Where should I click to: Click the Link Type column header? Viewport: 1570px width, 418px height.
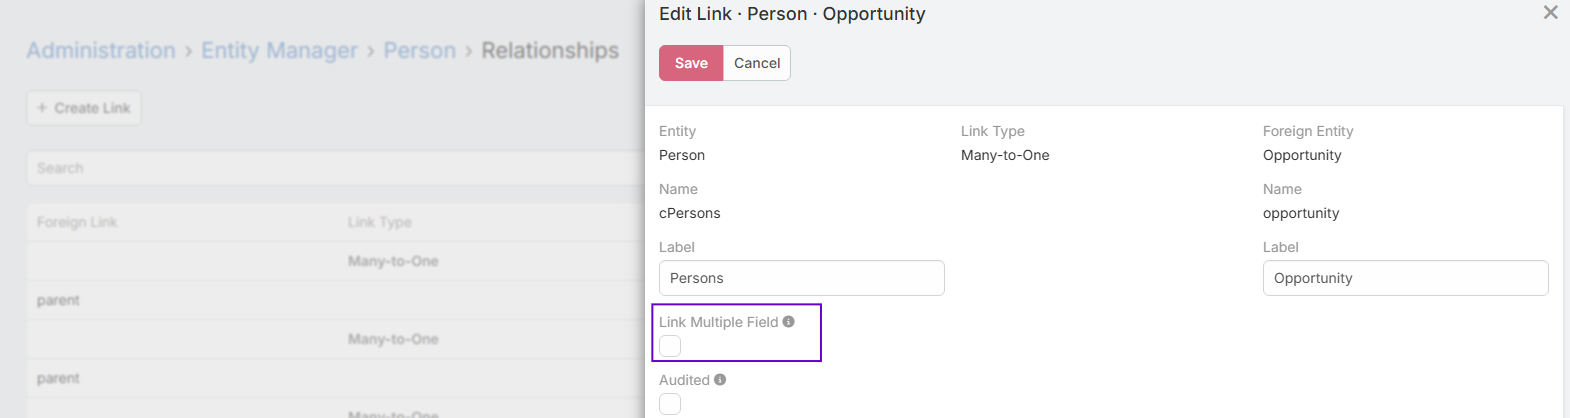click(380, 222)
